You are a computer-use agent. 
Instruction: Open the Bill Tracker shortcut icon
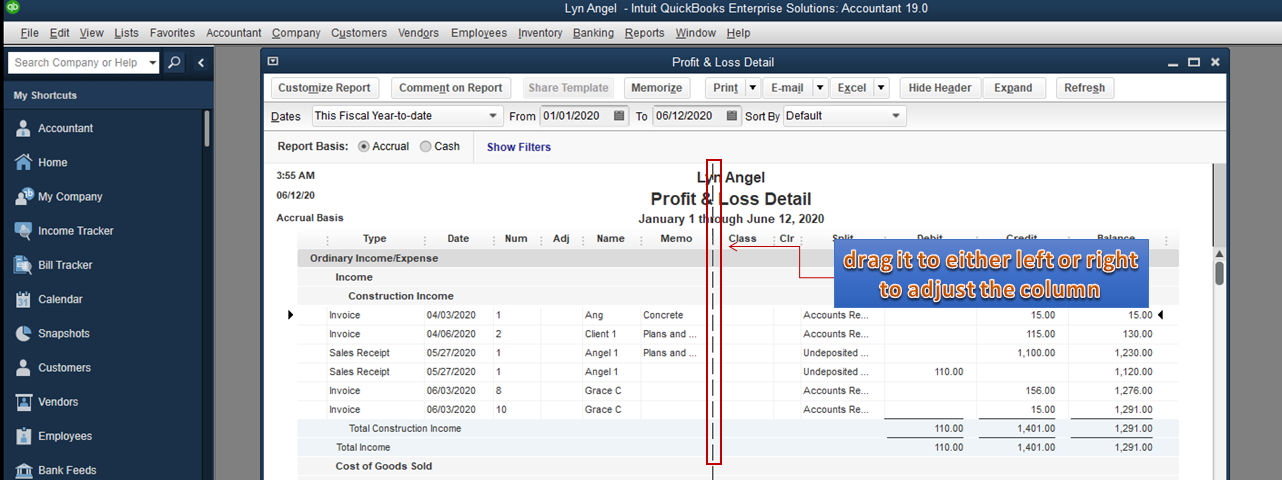pyautogui.click(x=24, y=265)
